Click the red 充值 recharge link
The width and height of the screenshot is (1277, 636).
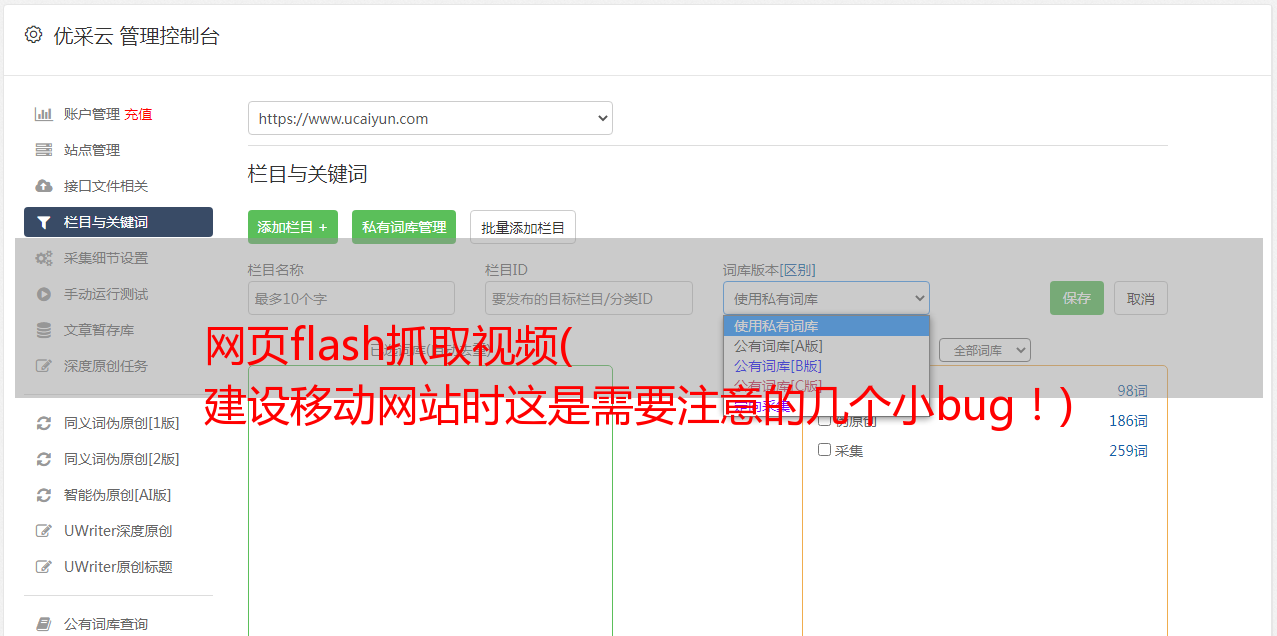tap(138, 114)
